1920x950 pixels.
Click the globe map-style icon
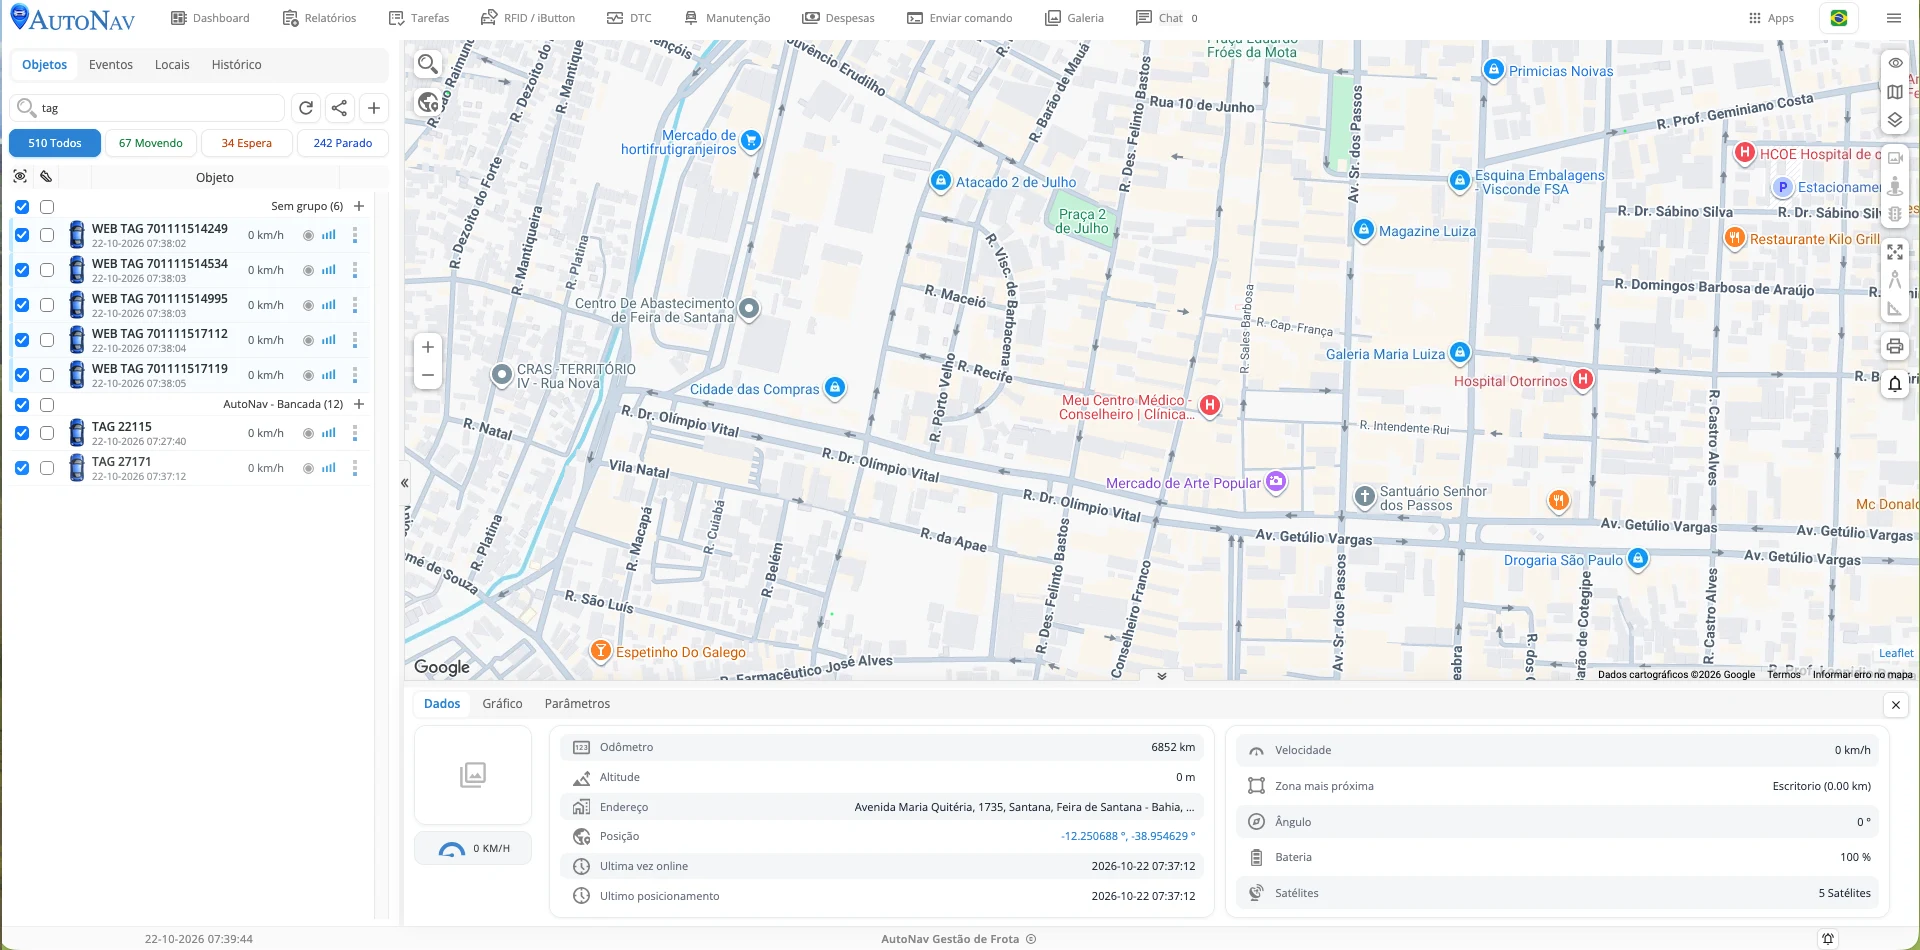(x=428, y=102)
